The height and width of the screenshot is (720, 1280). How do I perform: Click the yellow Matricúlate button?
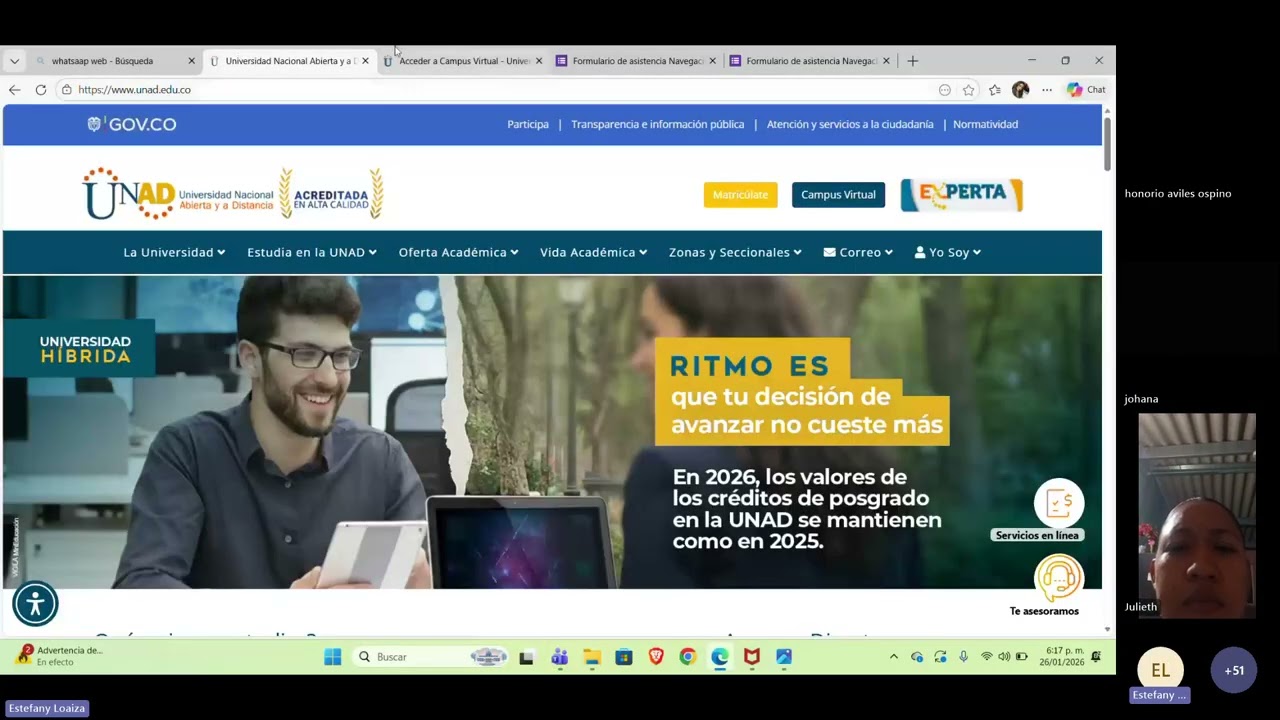coord(740,195)
